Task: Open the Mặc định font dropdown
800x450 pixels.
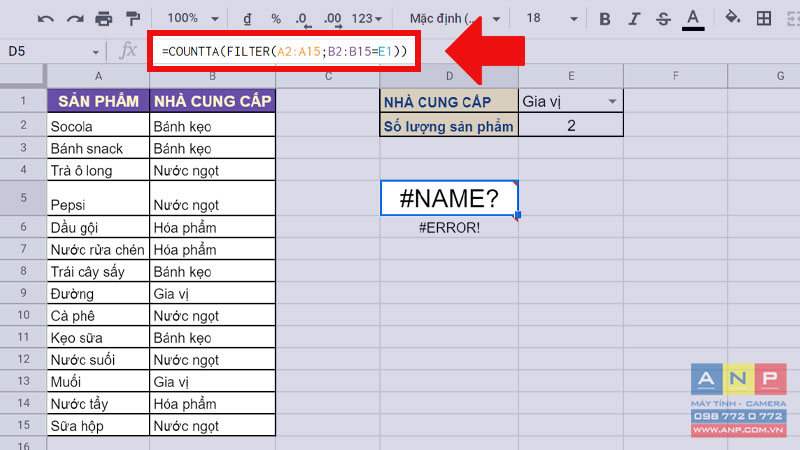Action: click(454, 19)
